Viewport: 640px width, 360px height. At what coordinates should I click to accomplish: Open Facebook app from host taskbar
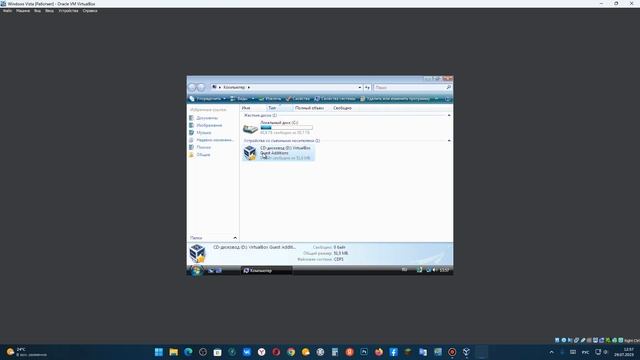coord(393,352)
